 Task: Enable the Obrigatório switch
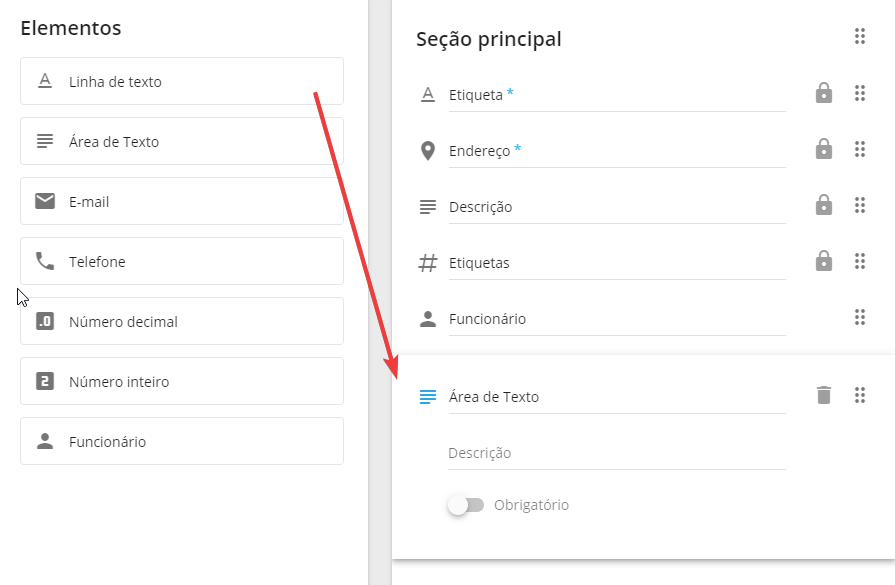point(466,505)
